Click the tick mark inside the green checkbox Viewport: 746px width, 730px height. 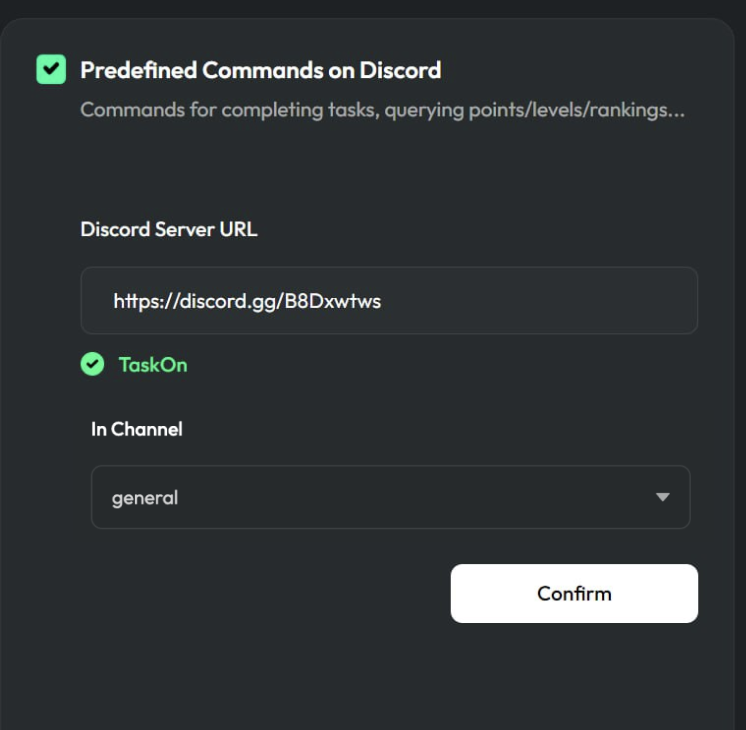51,69
